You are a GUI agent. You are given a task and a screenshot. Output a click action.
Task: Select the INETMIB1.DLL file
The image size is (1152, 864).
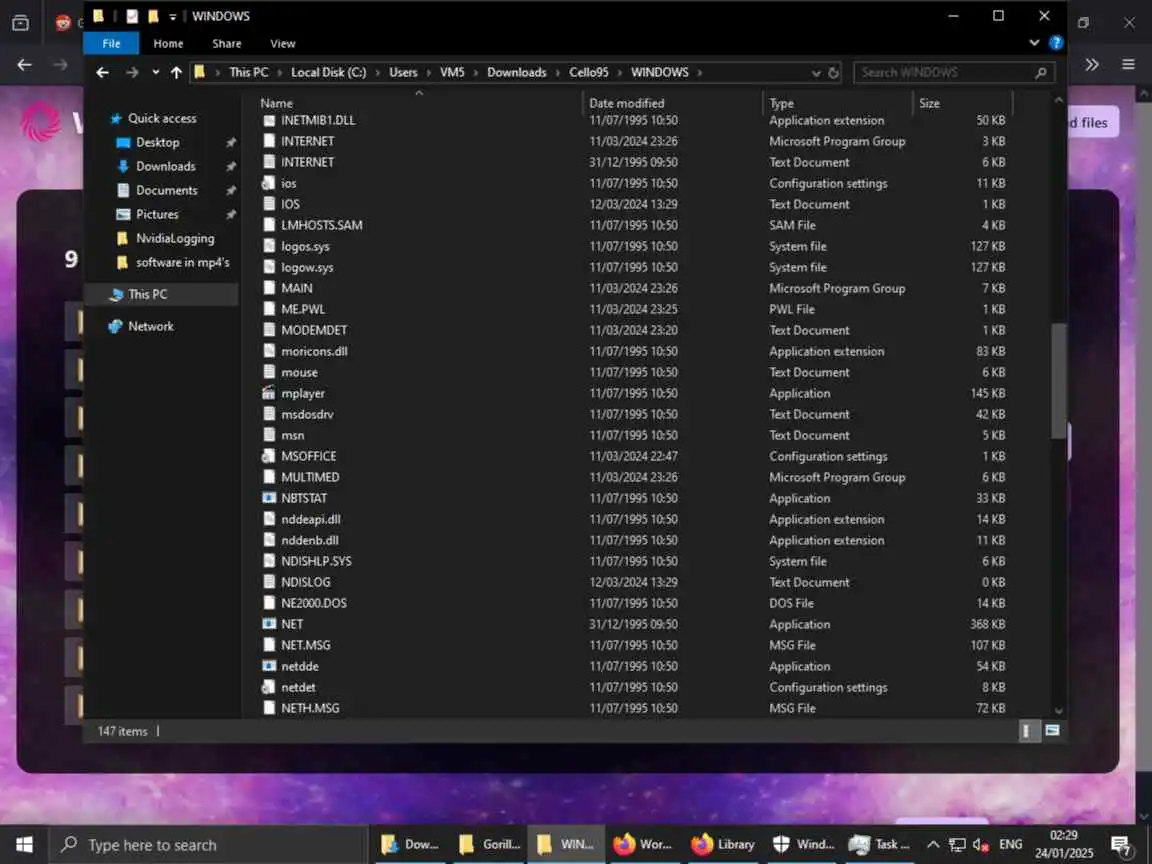click(x=318, y=120)
